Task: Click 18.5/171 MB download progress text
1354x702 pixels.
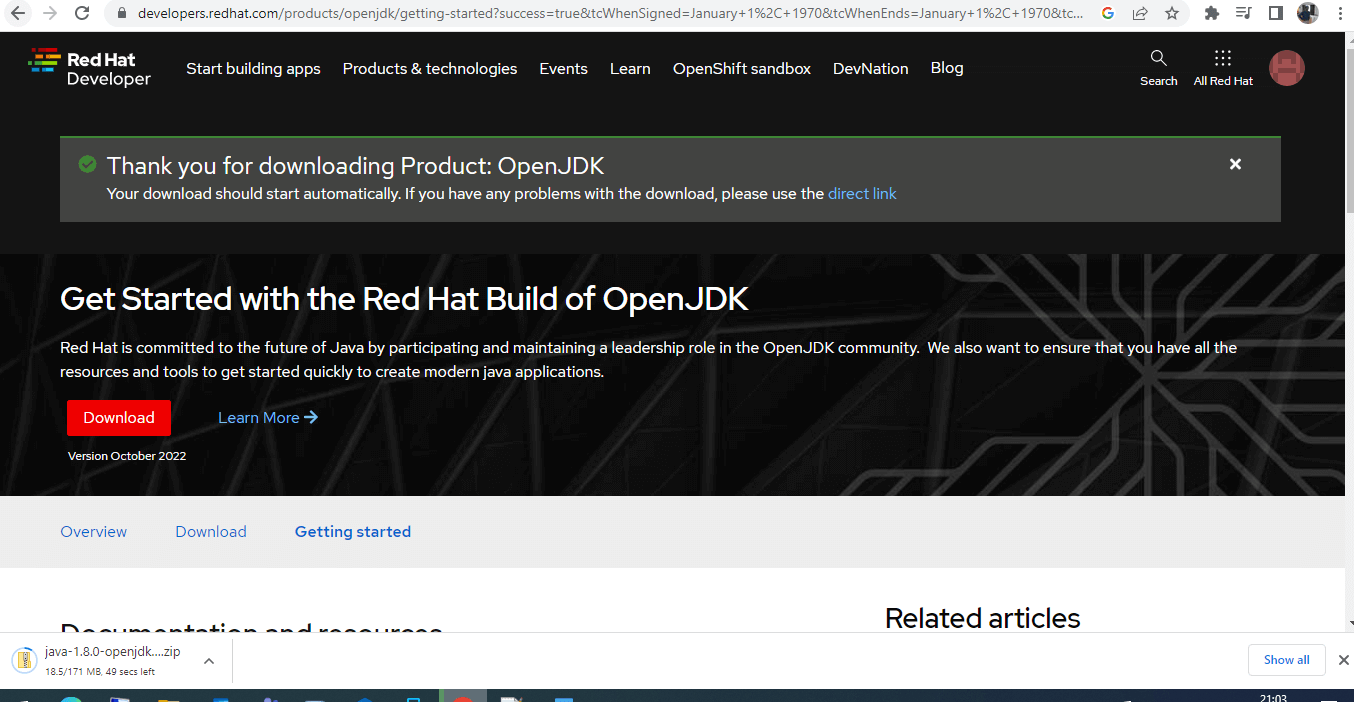Action: (100, 672)
